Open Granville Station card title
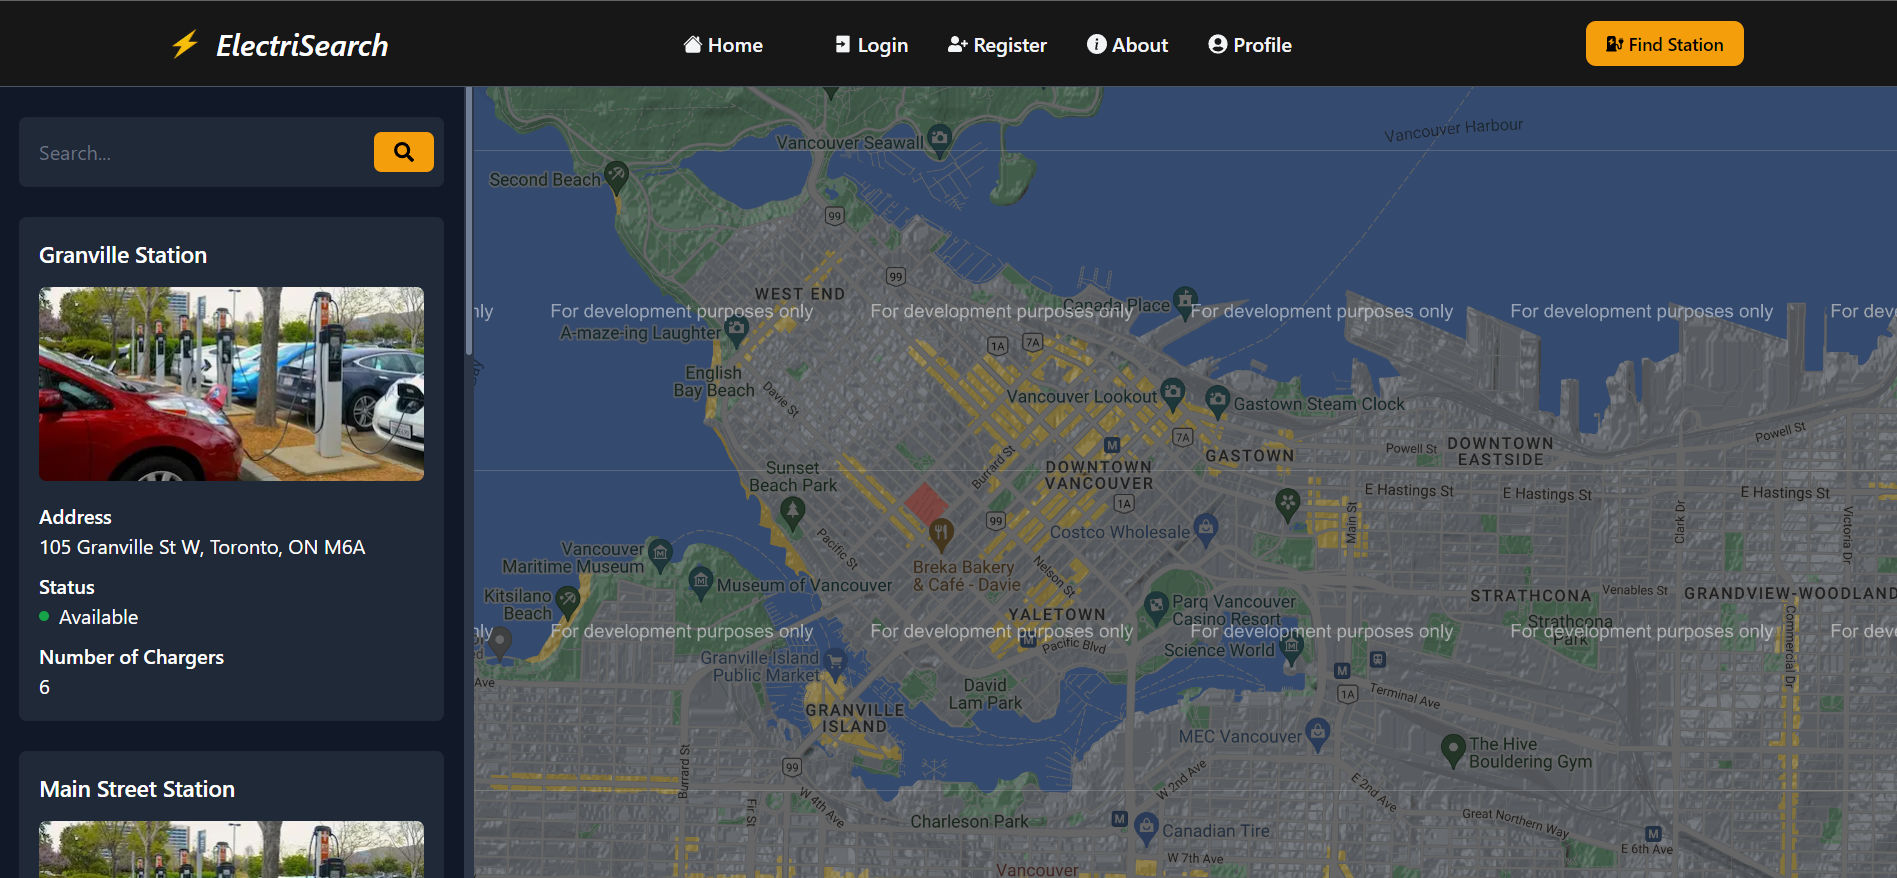The width and height of the screenshot is (1897, 878). (x=123, y=255)
